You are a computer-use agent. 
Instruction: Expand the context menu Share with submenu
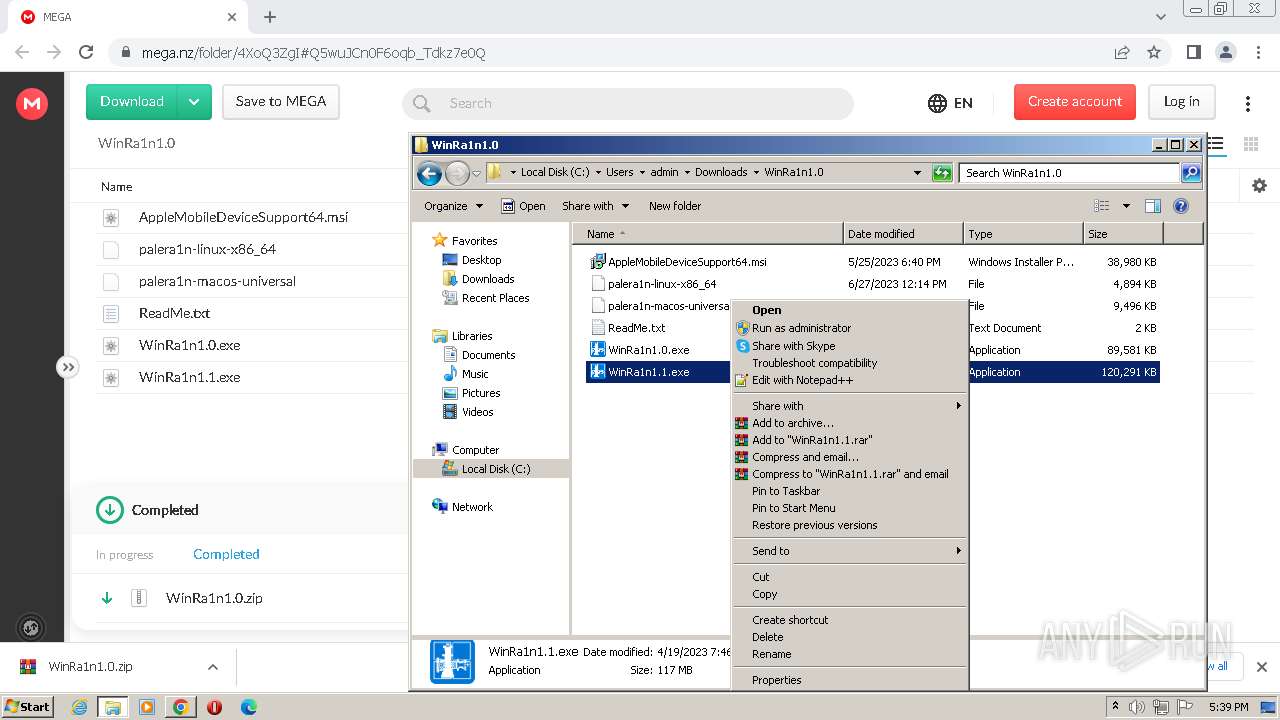click(x=850, y=406)
